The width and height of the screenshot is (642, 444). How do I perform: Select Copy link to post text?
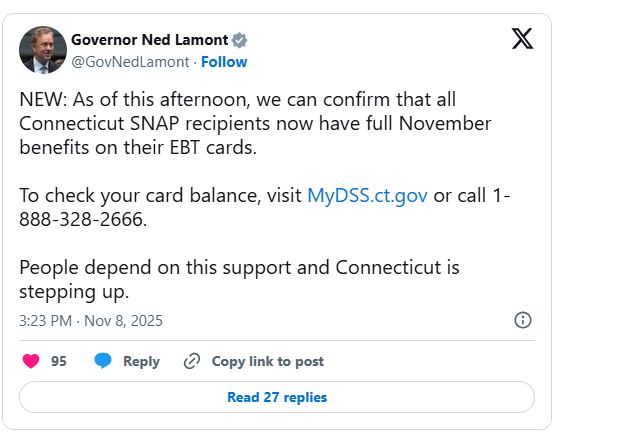(x=267, y=361)
